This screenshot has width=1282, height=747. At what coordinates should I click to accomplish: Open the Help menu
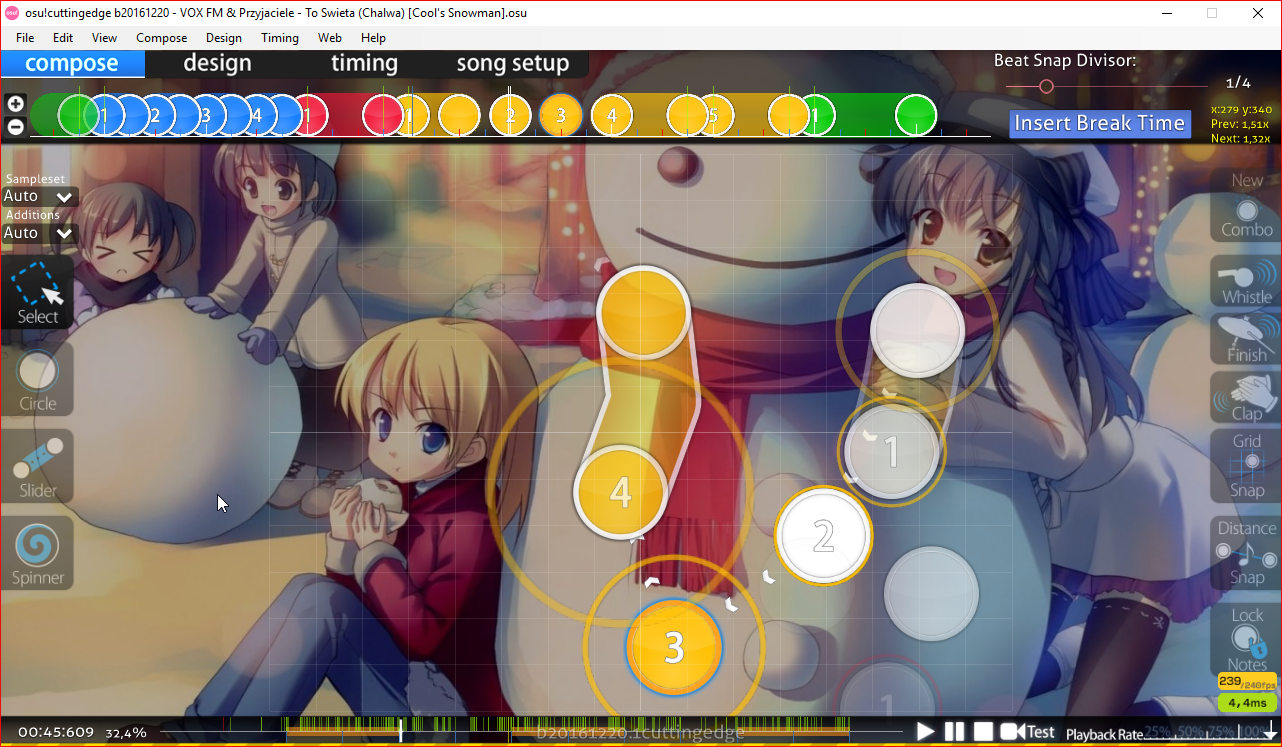(373, 38)
